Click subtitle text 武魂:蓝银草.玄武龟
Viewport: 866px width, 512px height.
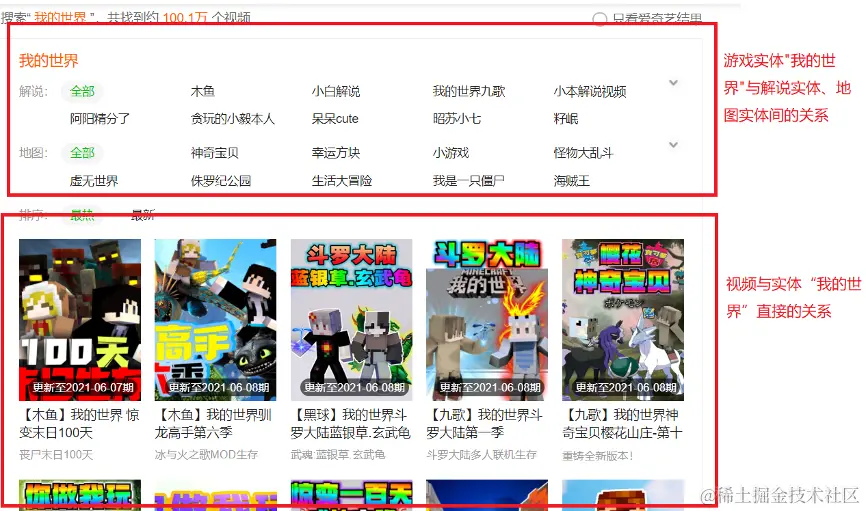click(338, 455)
